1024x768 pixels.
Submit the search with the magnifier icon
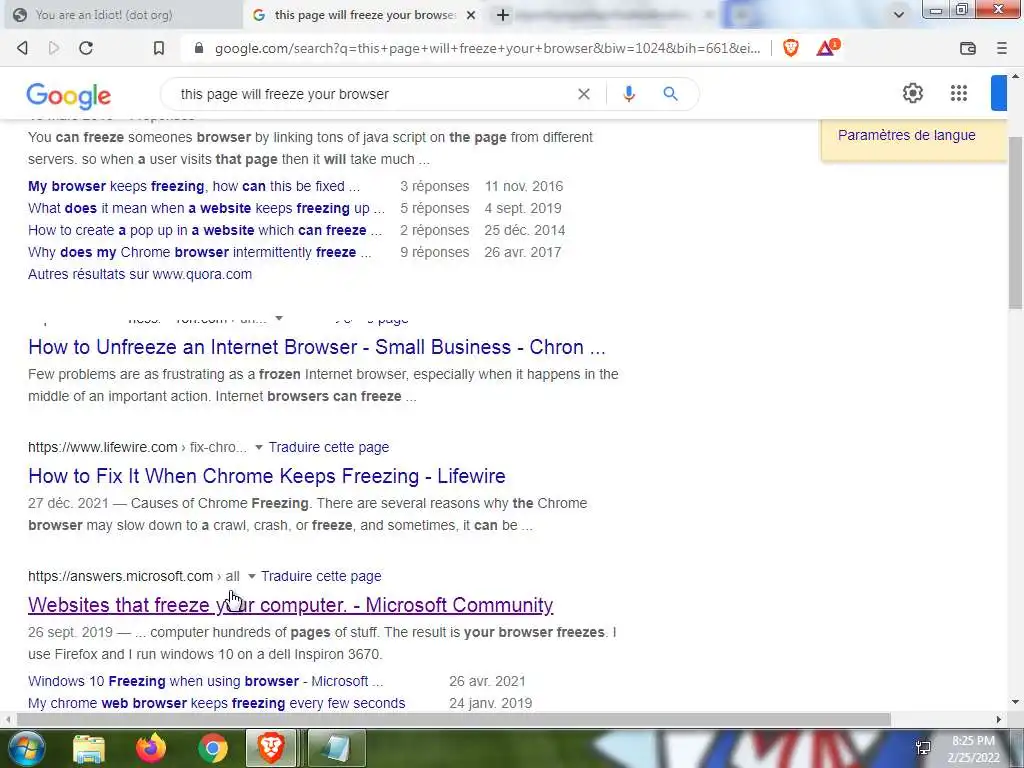coord(670,94)
